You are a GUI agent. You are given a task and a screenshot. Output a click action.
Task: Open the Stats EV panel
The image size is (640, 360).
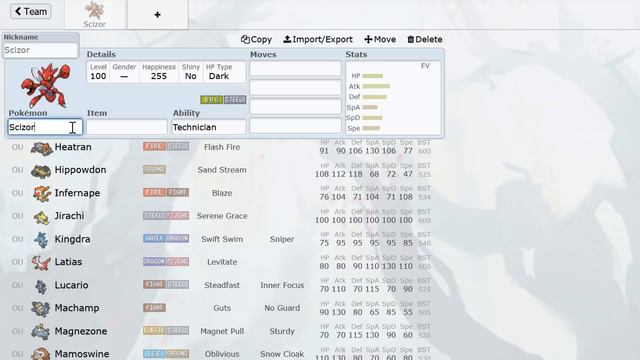(x=393, y=98)
